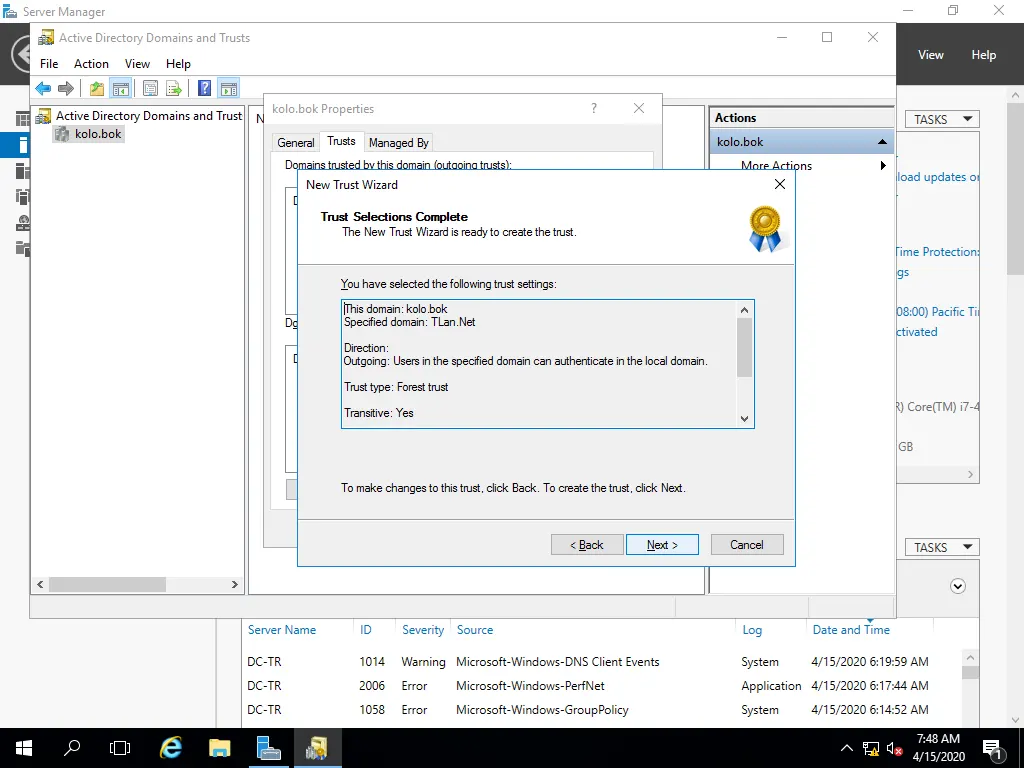Sort events by Server Name column

click(x=281, y=630)
